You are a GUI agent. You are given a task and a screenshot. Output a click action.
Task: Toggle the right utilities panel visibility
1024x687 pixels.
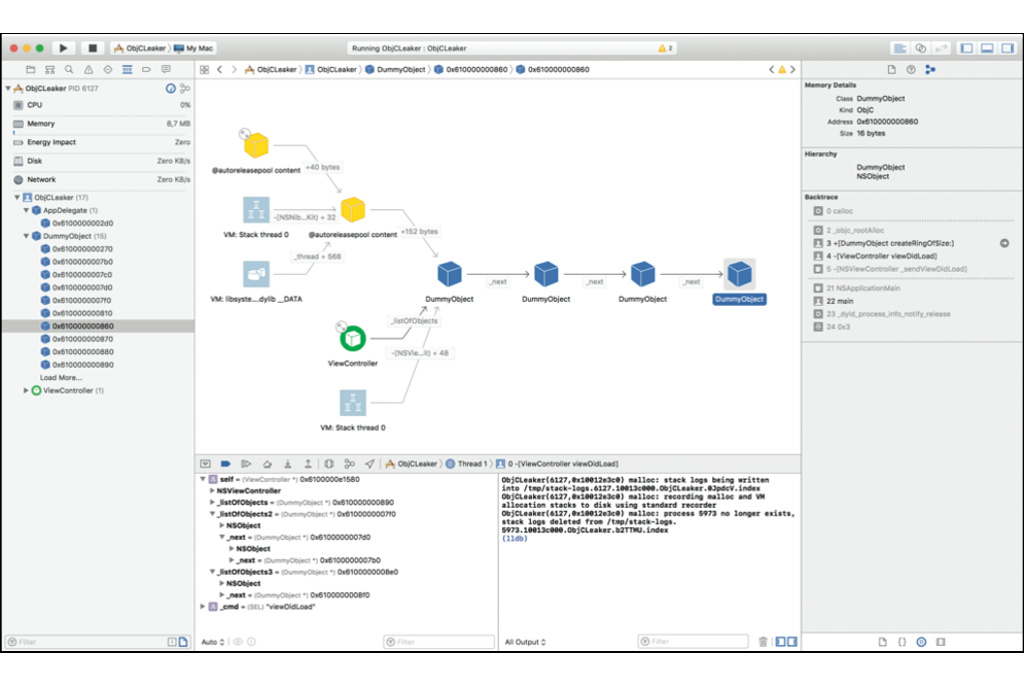[x=1006, y=47]
